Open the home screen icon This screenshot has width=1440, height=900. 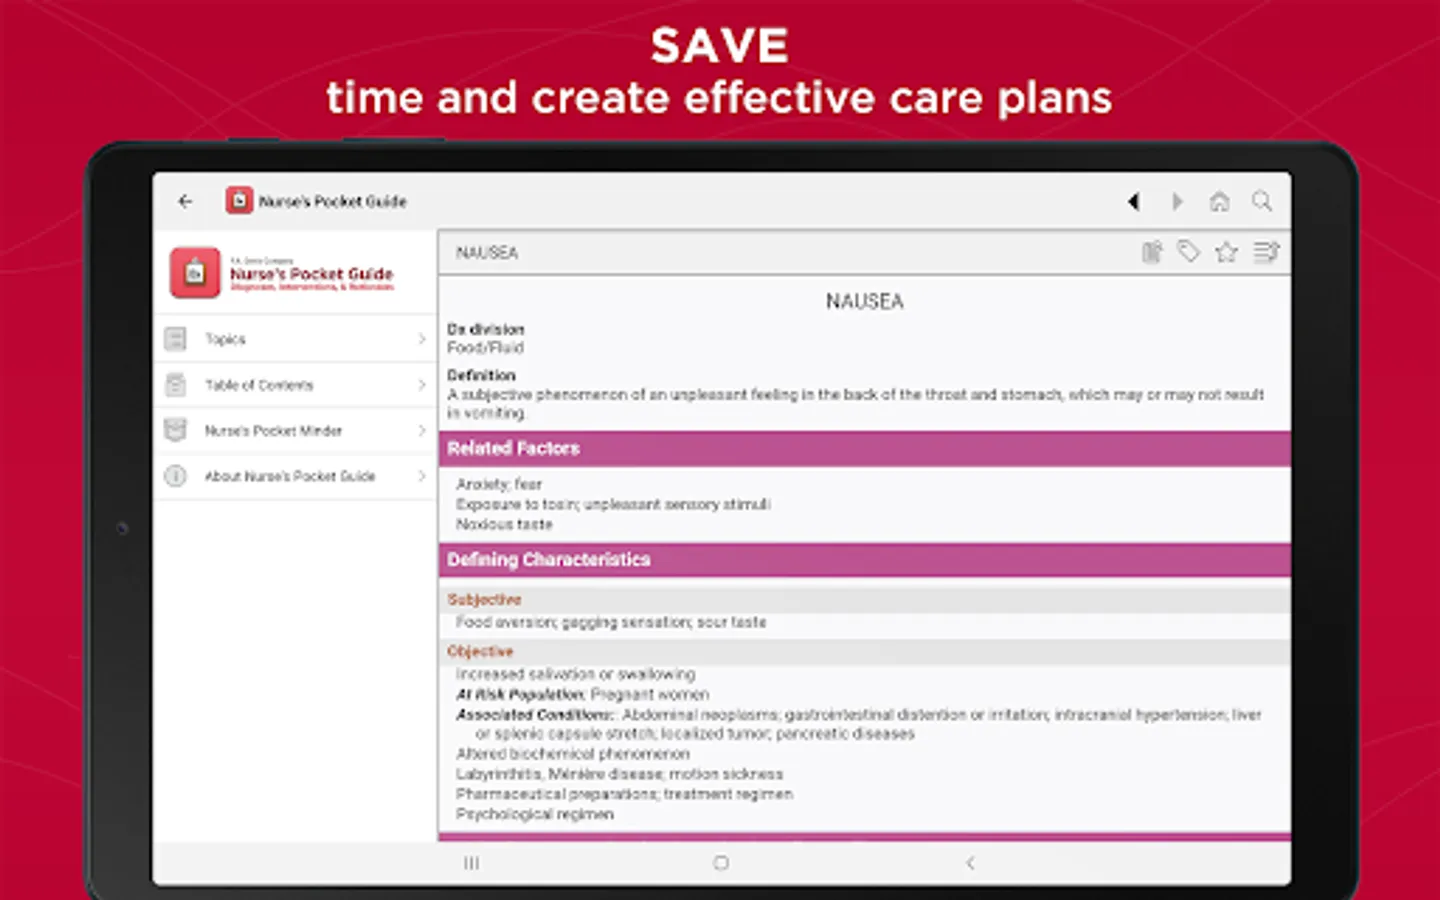pos(1219,201)
